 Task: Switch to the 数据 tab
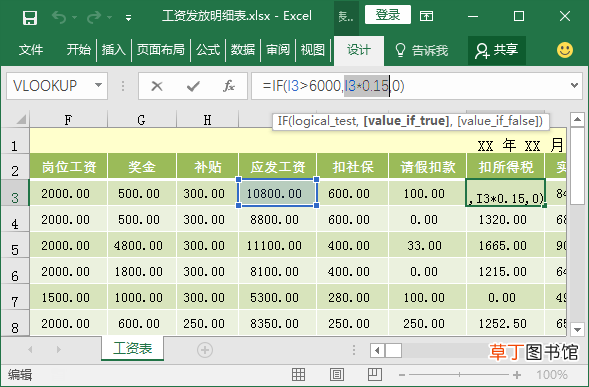(x=243, y=50)
